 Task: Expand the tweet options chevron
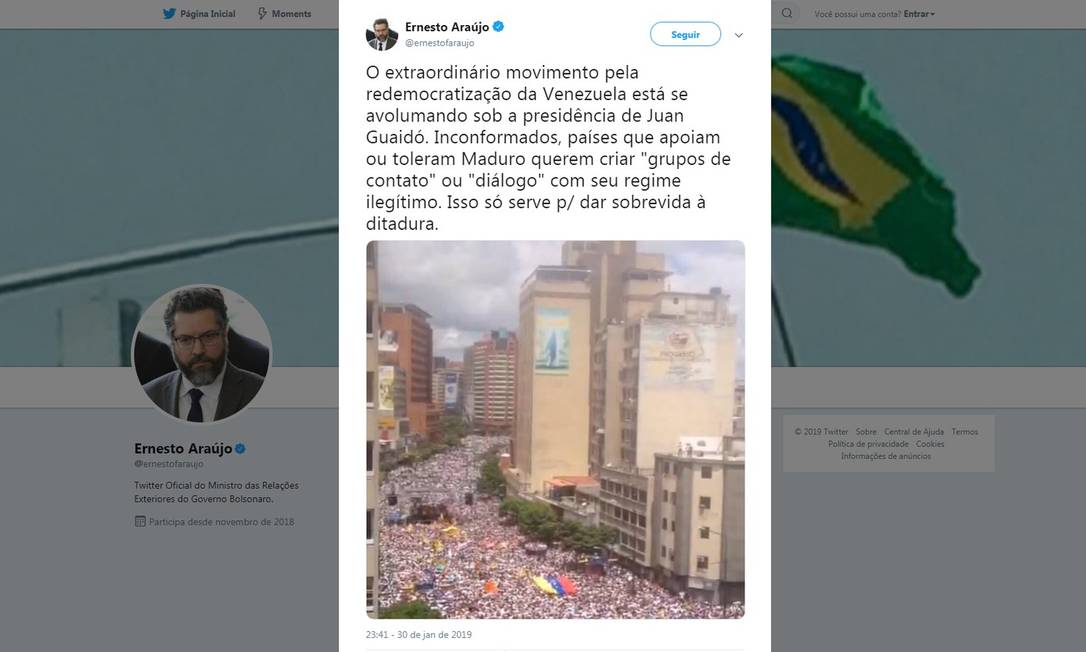click(x=738, y=35)
